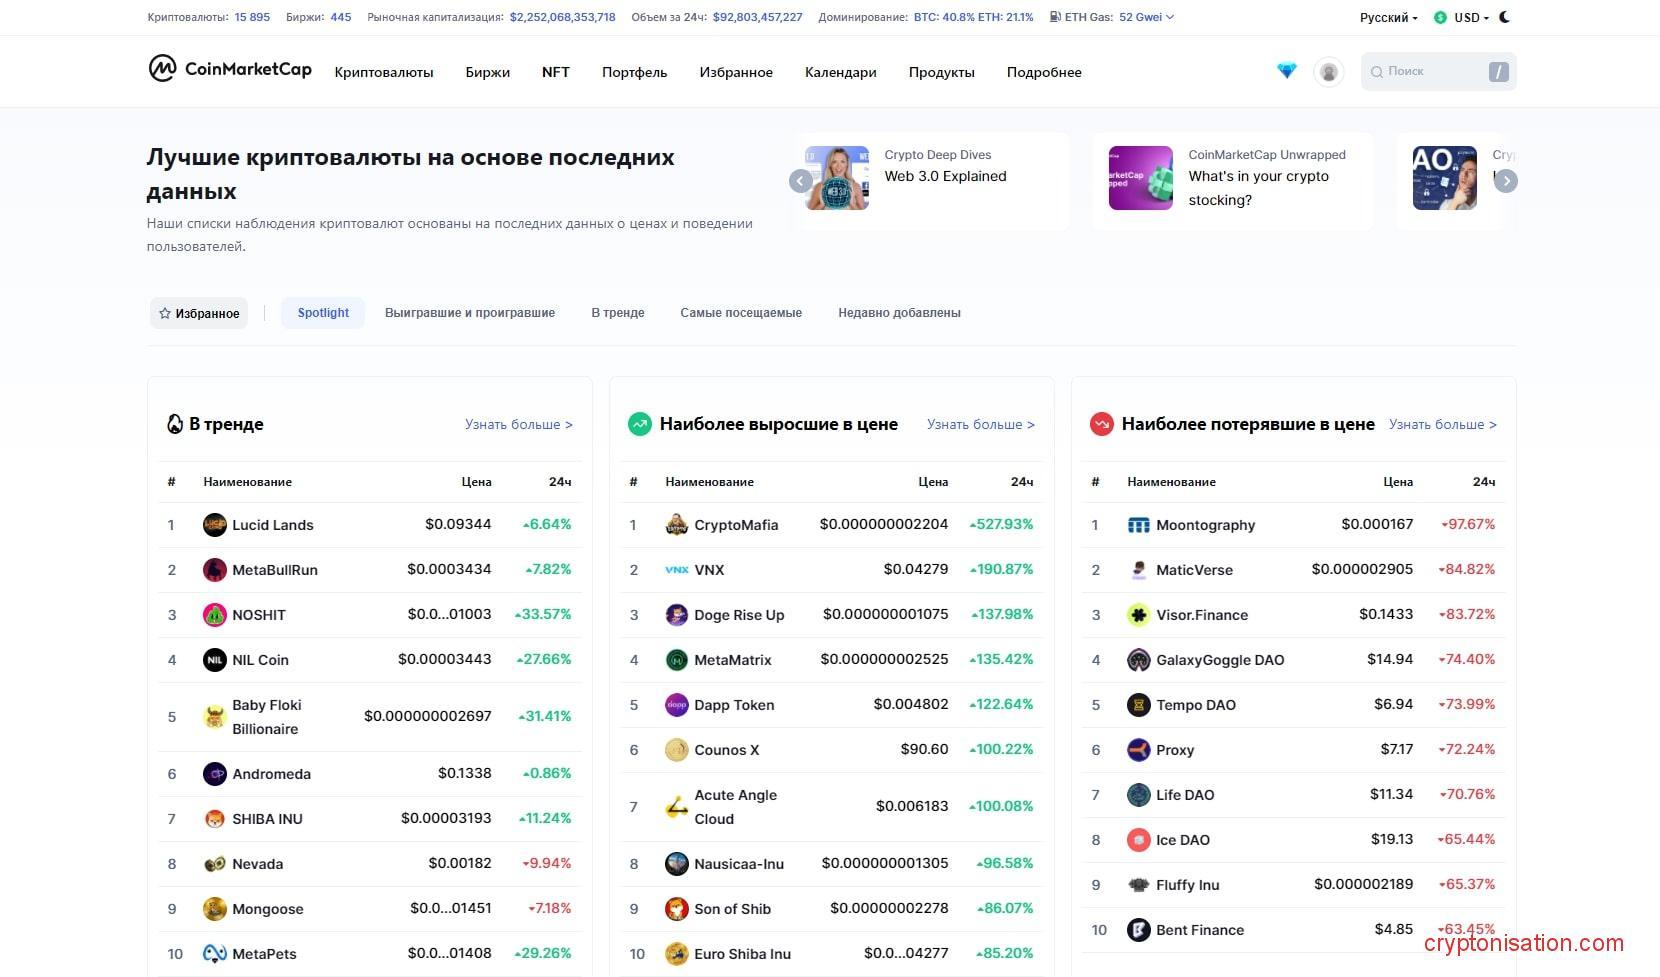
Task: Switch to the В тренде tab
Action: click(617, 313)
